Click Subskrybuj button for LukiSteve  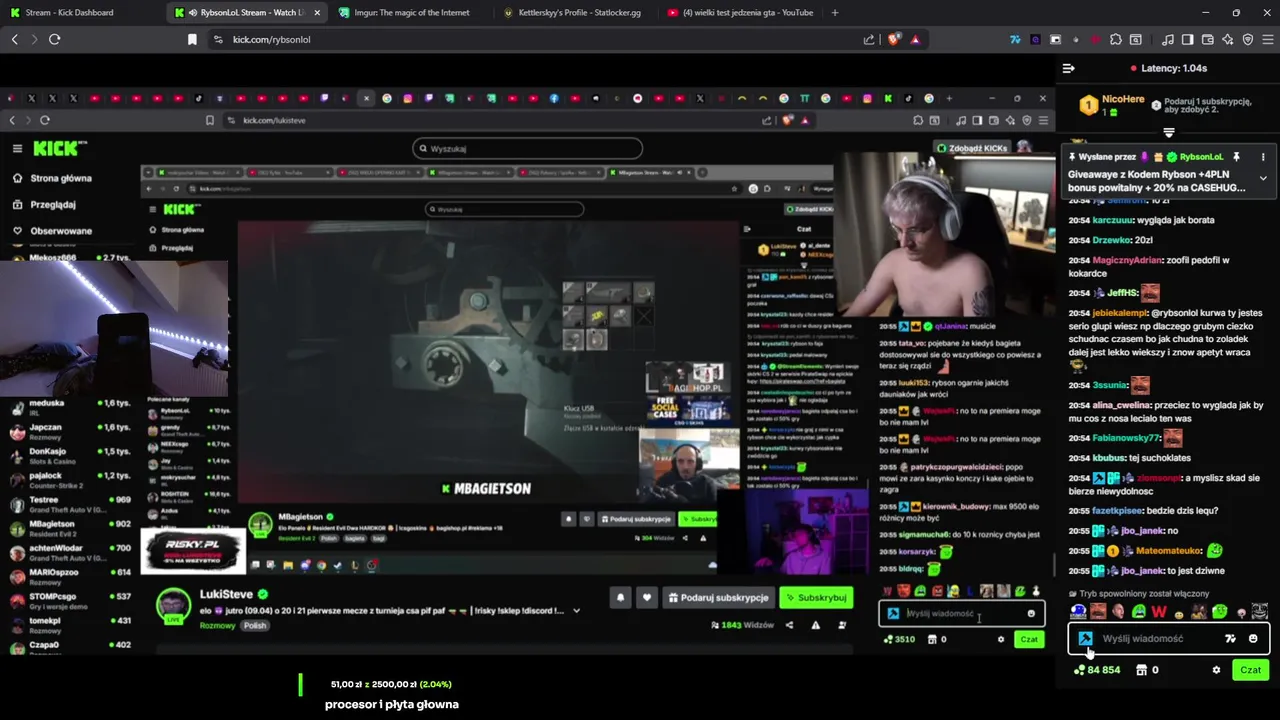coord(816,597)
